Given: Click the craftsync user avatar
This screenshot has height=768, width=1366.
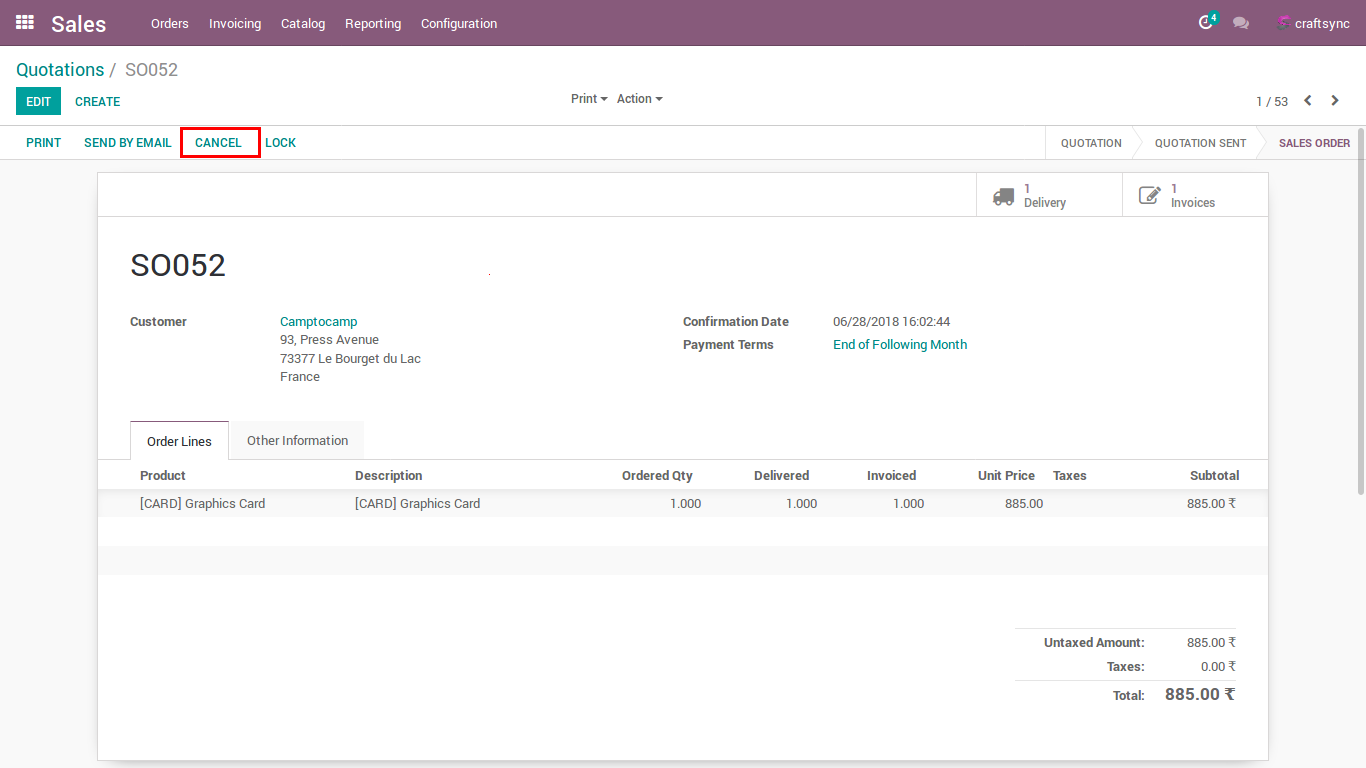Looking at the screenshot, I should pyautogui.click(x=1284, y=23).
